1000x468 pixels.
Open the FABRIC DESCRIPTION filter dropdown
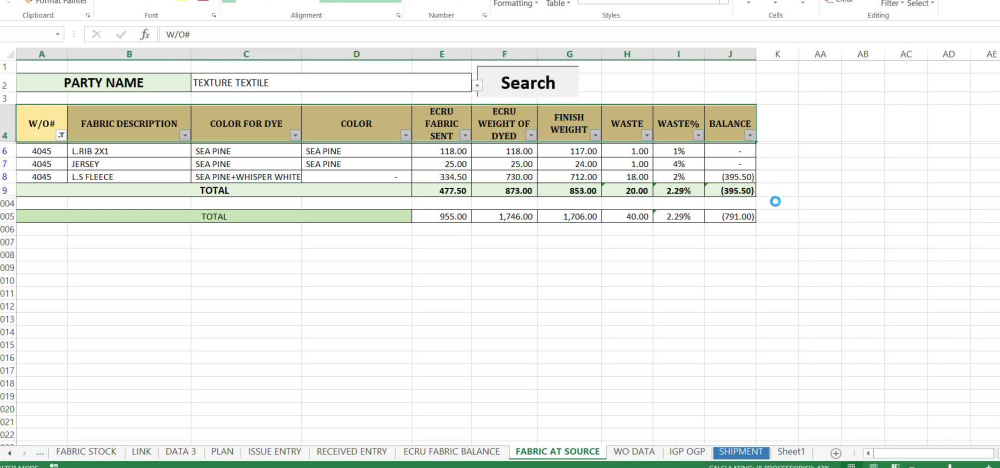coord(185,135)
